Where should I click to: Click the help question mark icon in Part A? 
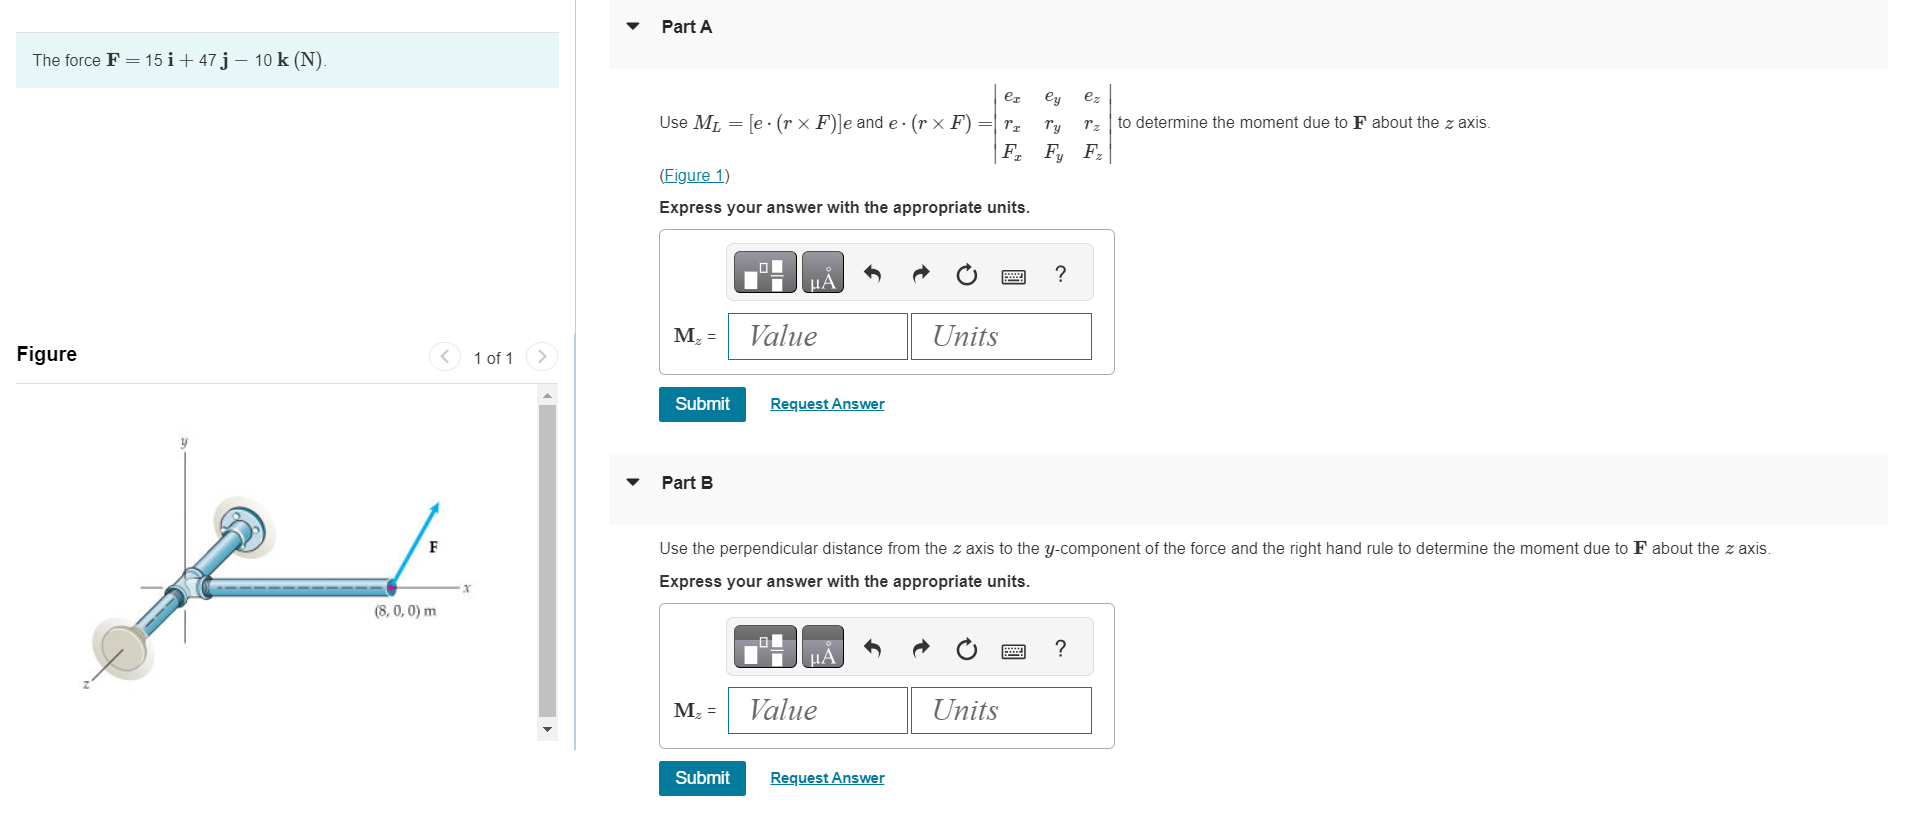(x=1060, y=273)
